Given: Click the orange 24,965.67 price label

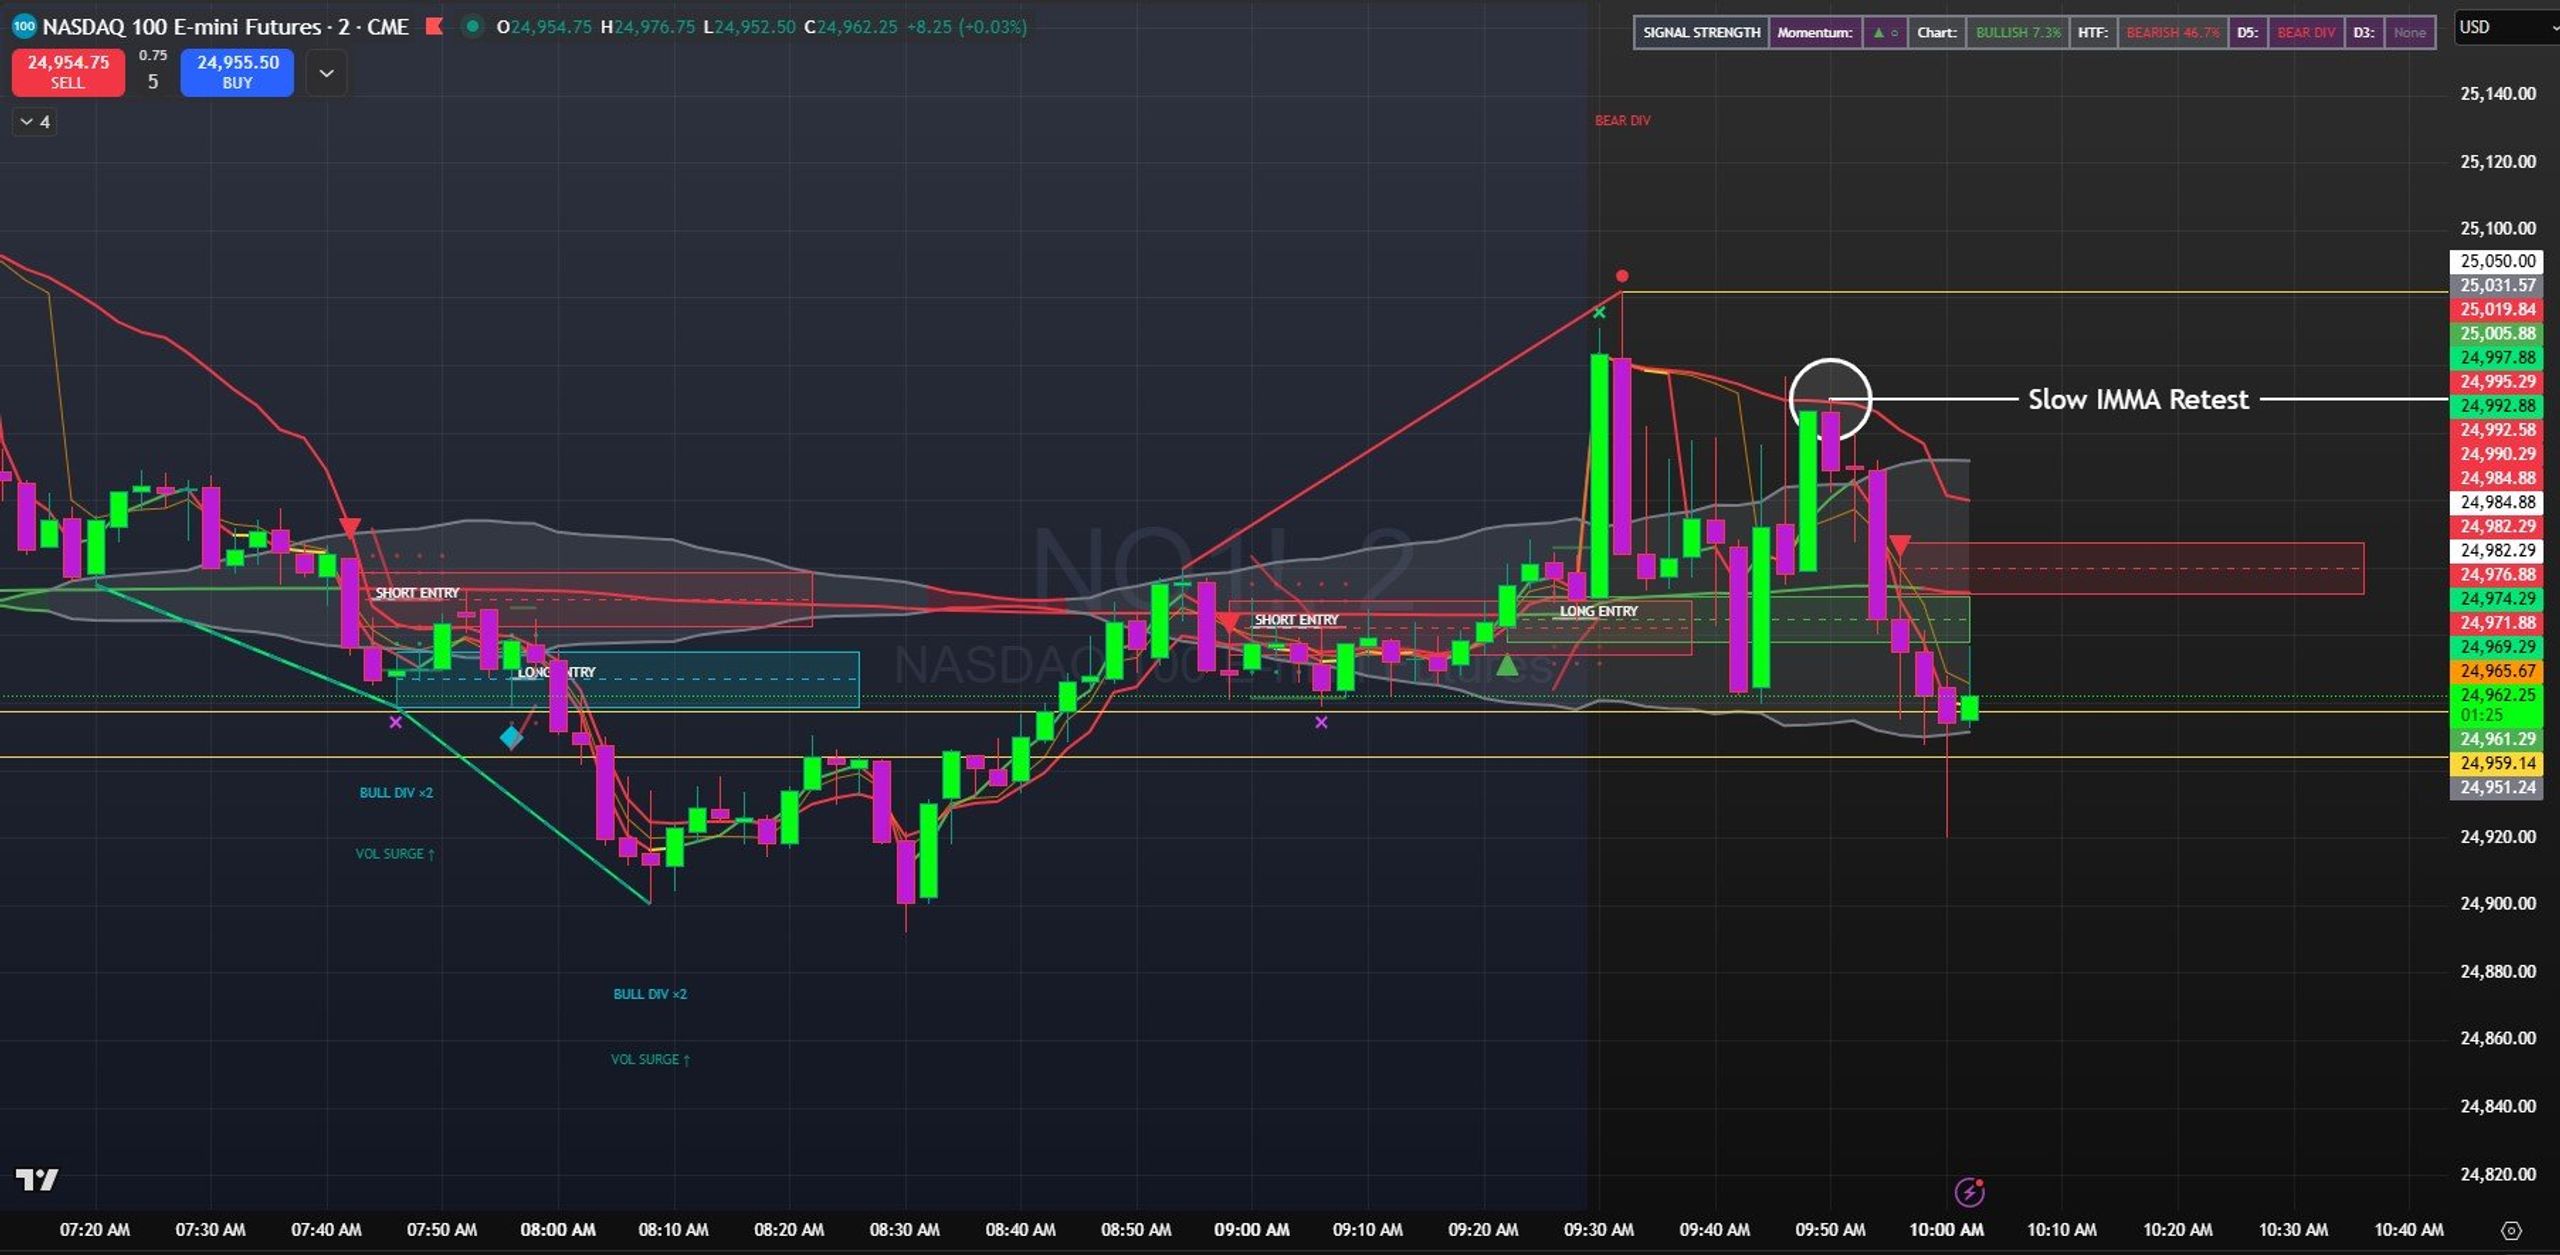Looking at the screenshot, I should point(2498,671).
